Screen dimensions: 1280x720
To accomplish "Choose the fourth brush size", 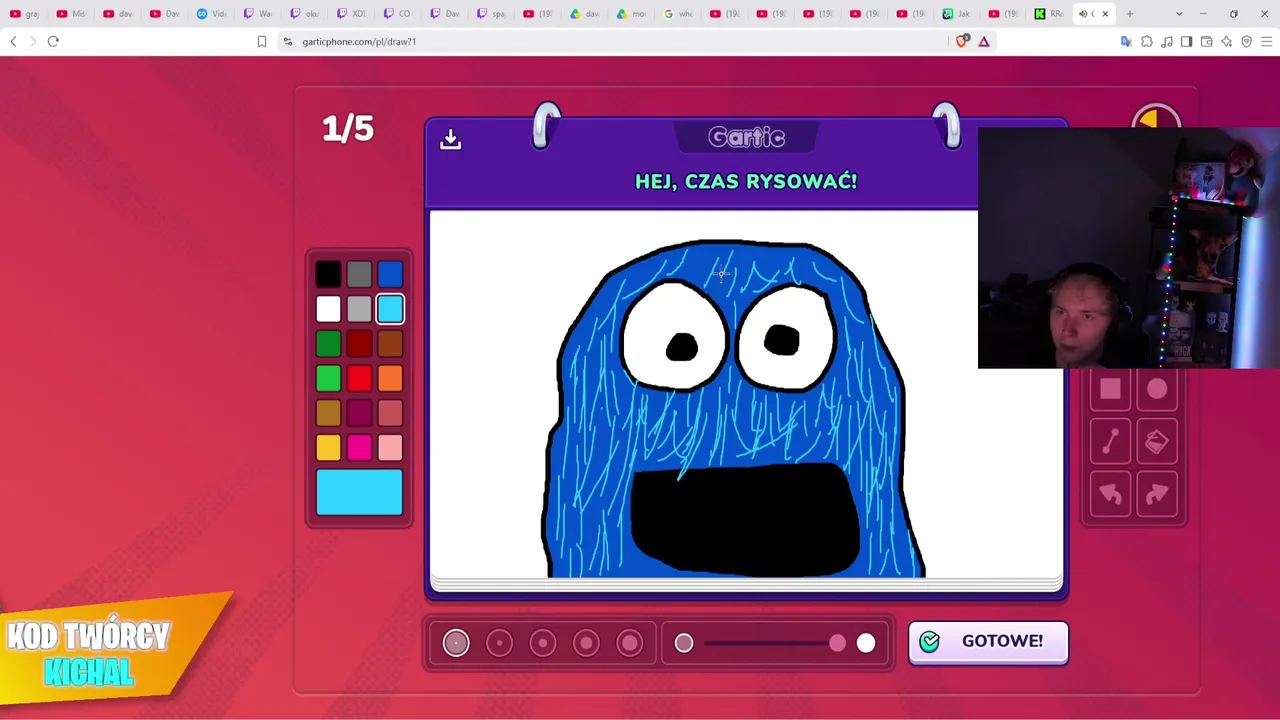I will (x=586, y=643).
